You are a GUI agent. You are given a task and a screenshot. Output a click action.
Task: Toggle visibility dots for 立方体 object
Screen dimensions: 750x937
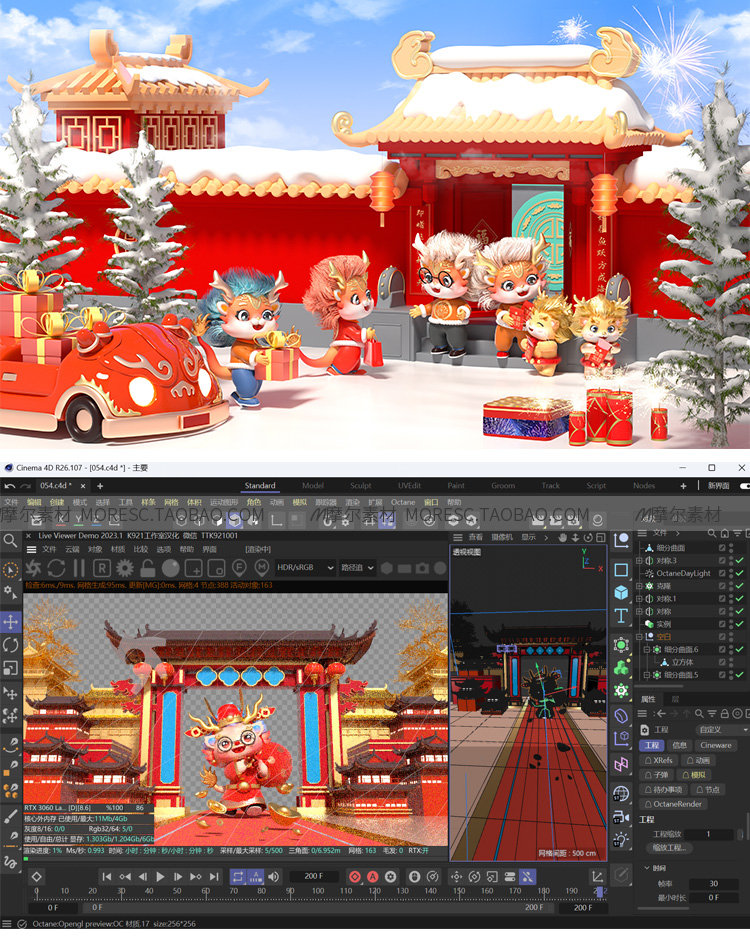[x=731, y=662]
